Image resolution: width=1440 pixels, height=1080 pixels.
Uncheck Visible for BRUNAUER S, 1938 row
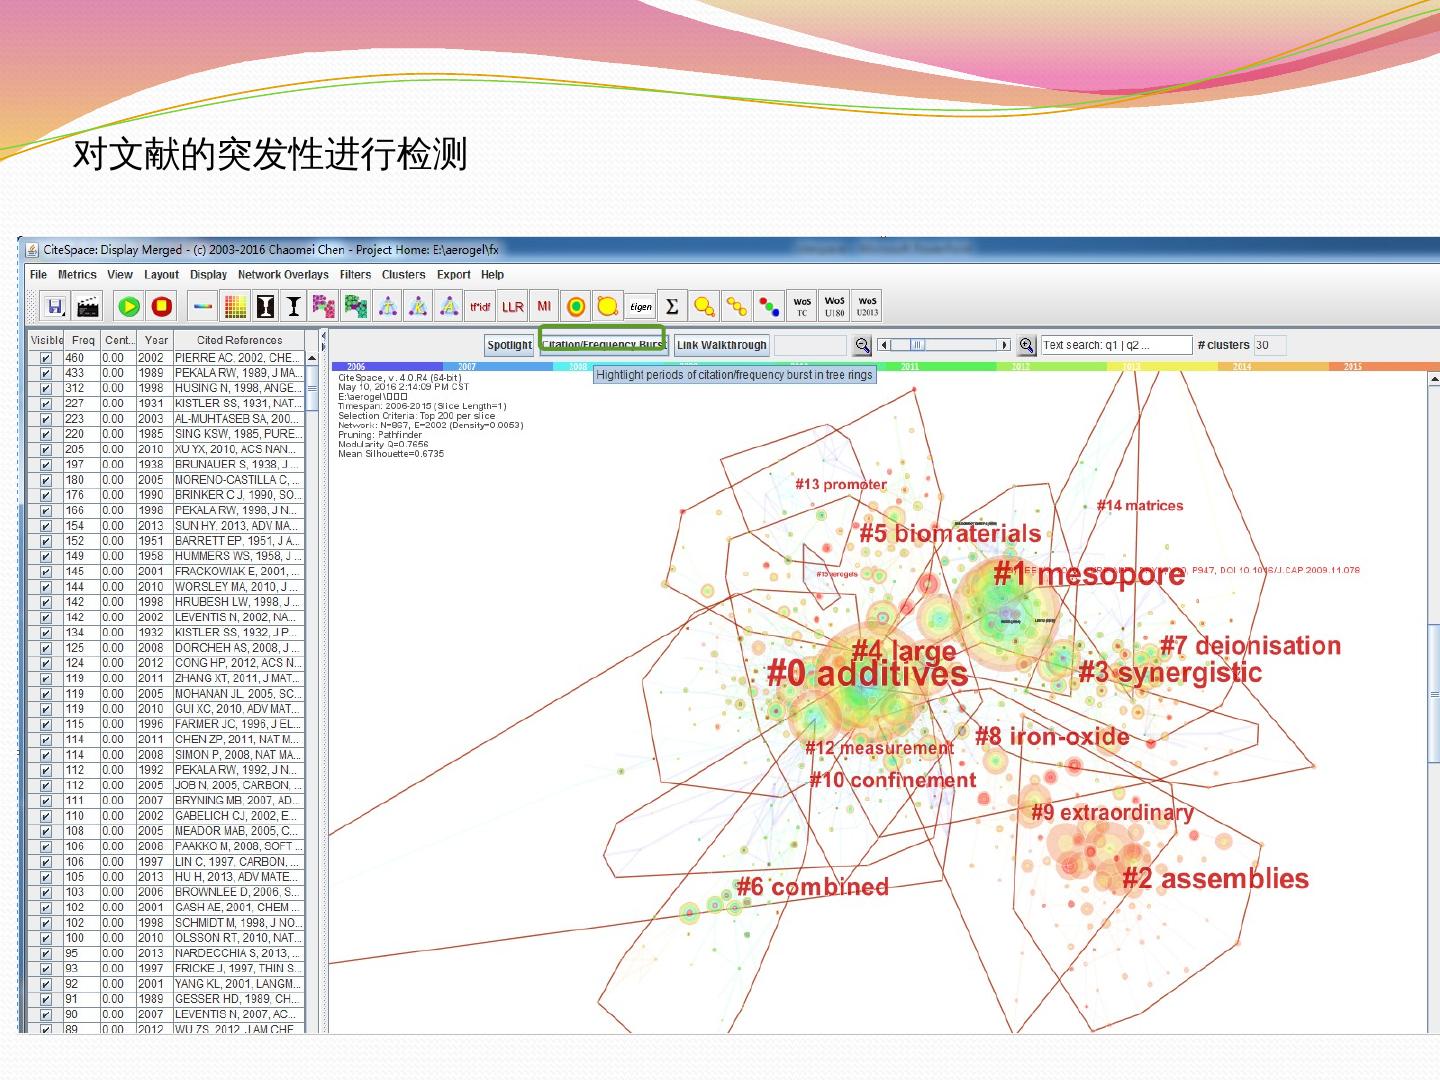[x=45, y=465]
